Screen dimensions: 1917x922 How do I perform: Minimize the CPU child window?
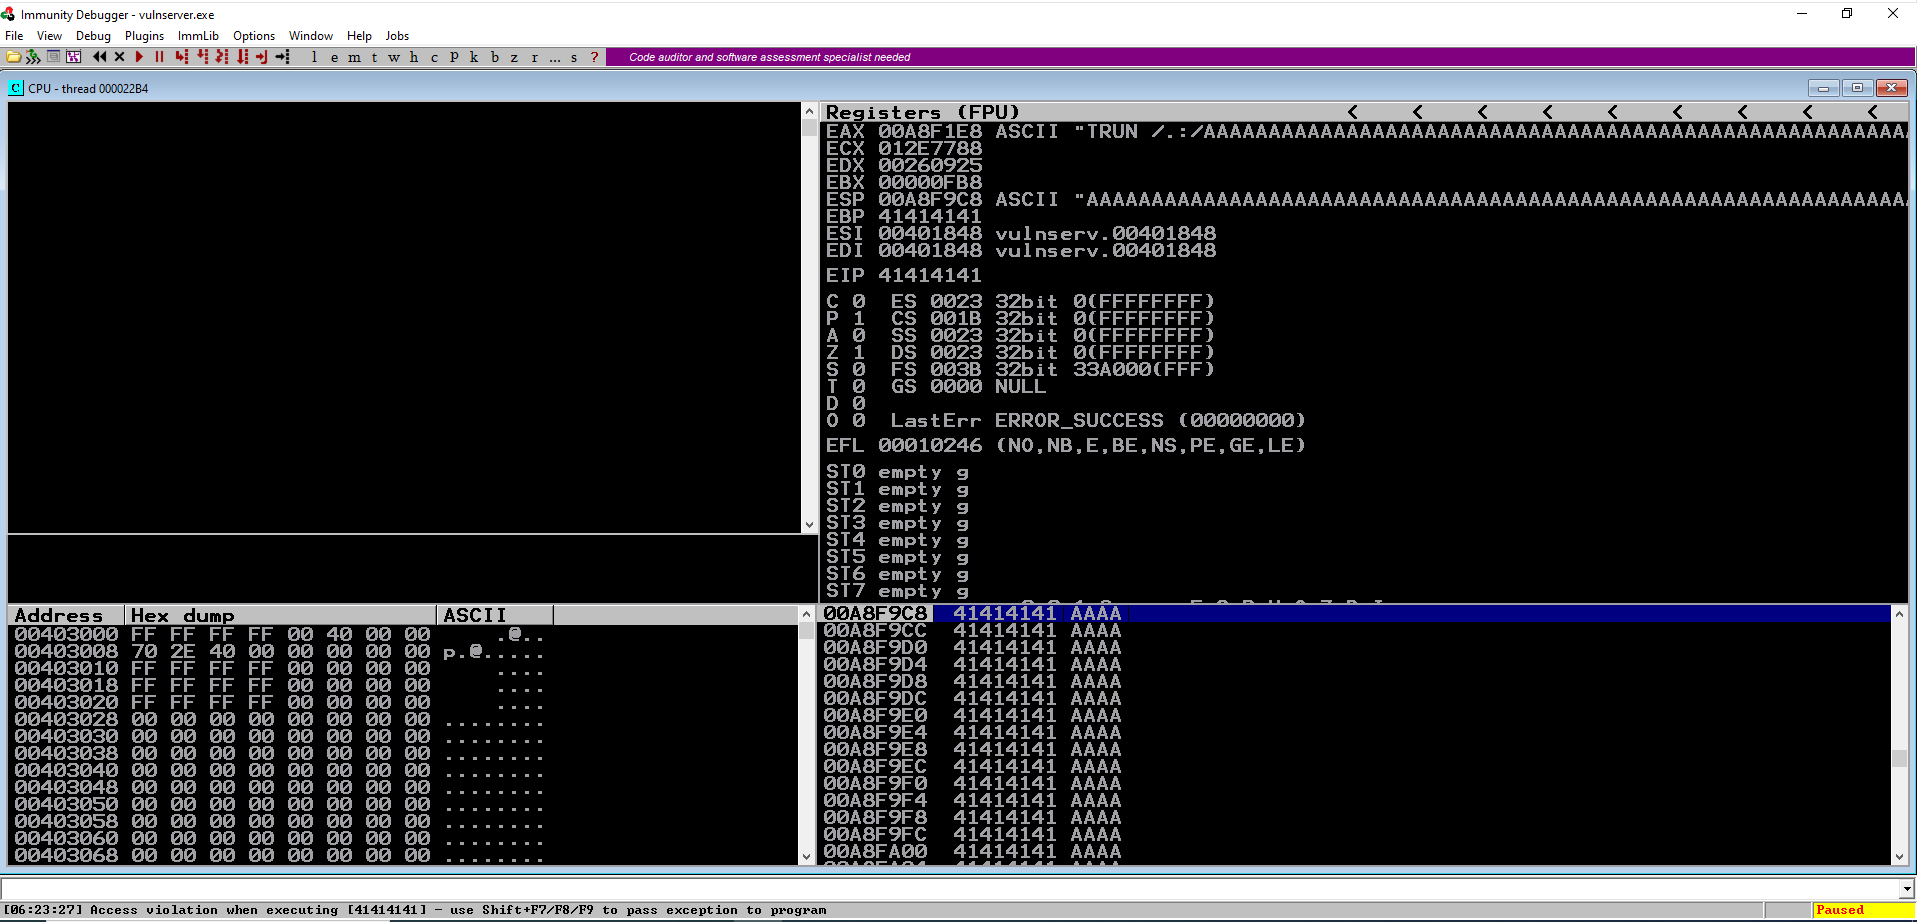1823,88
